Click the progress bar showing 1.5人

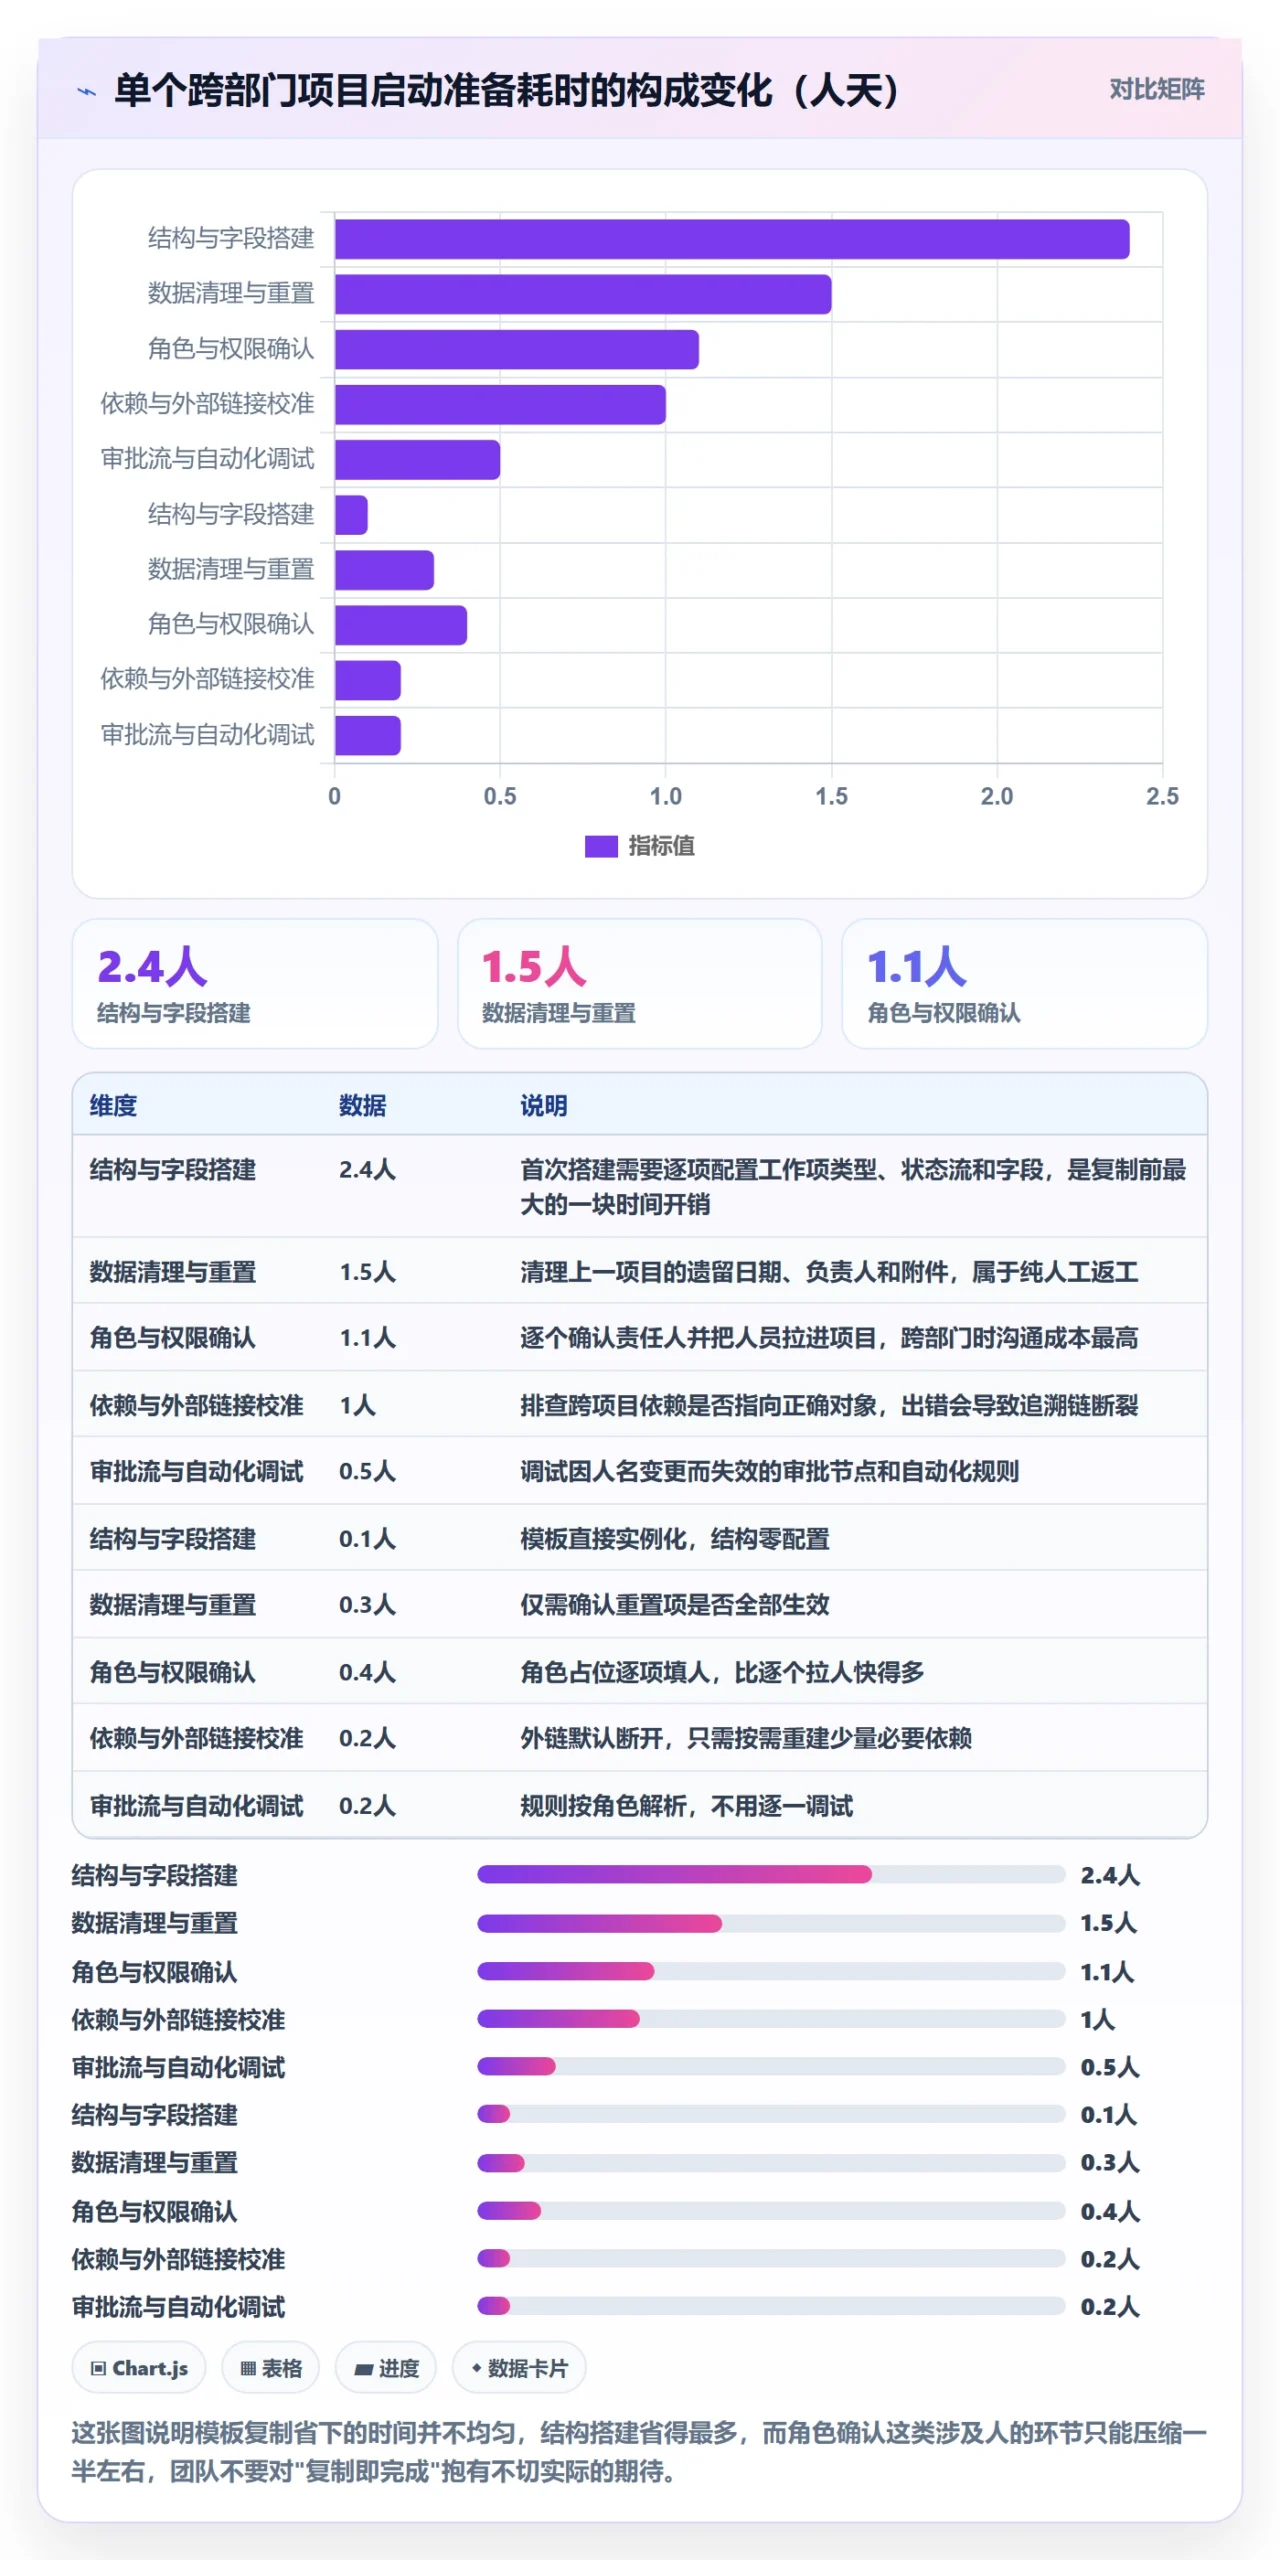click(x=771, y=1923)
